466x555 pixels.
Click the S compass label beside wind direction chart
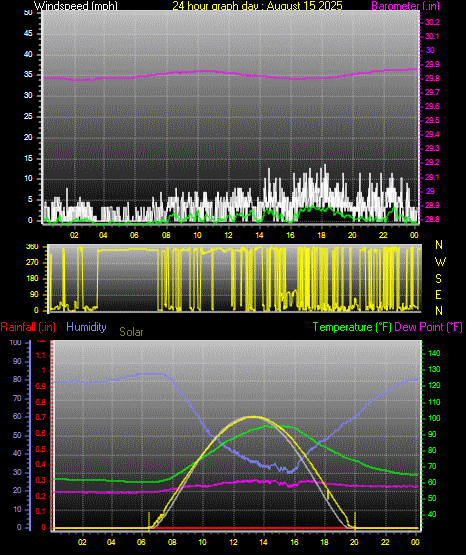438,279
